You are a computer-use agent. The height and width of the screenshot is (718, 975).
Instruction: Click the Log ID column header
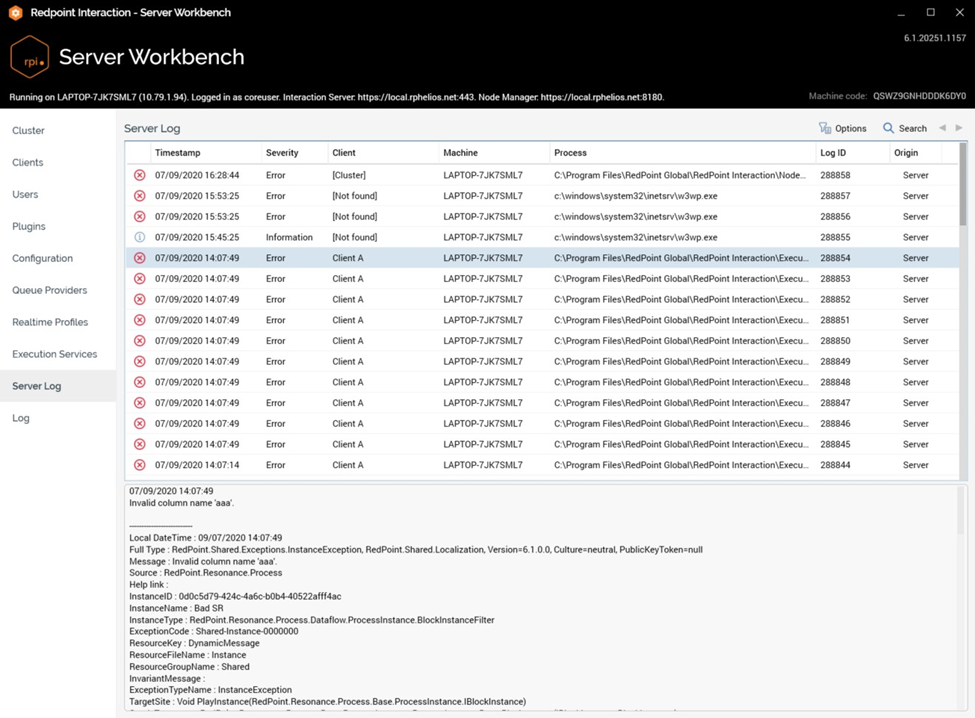(833, 153)
